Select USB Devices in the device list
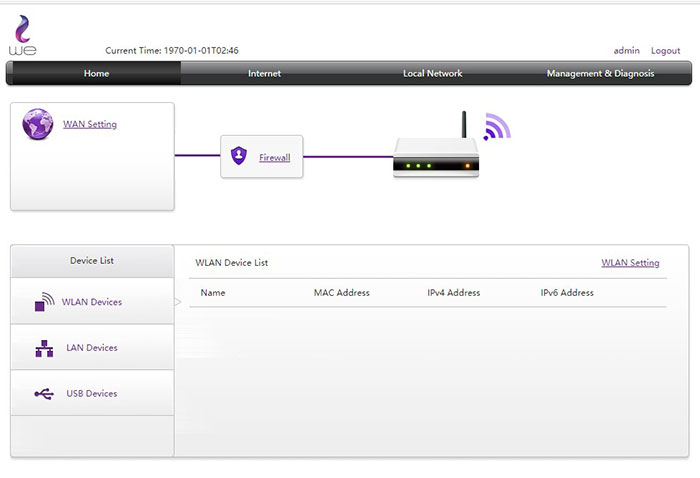700x478 pixels. point(92,394)
